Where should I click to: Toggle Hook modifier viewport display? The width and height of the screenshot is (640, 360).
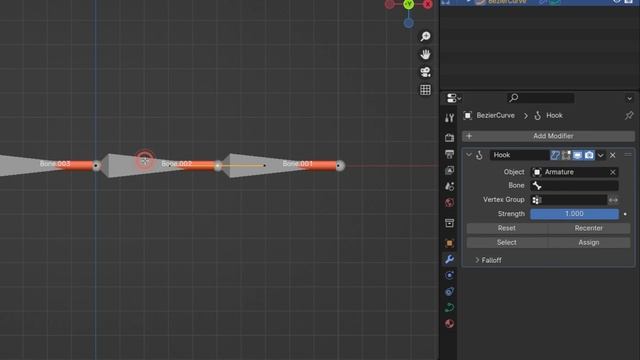tap(578, 155)
